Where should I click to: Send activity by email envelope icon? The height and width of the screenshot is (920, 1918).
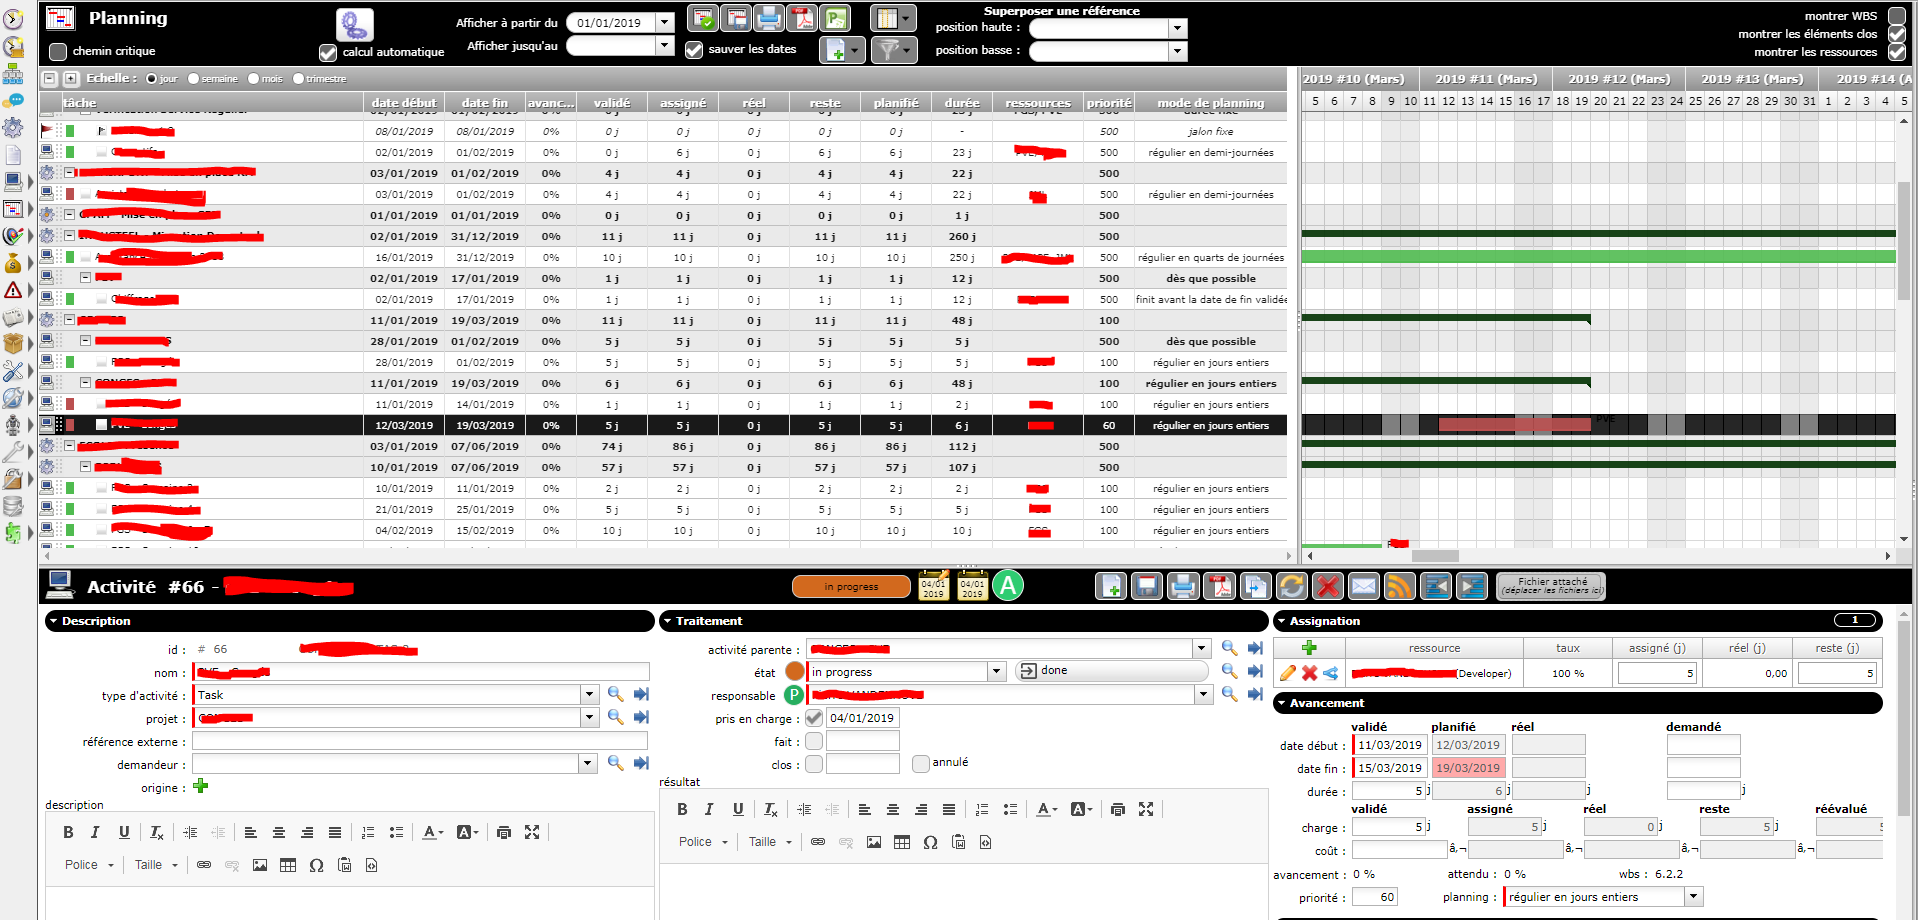(1363, 586)
